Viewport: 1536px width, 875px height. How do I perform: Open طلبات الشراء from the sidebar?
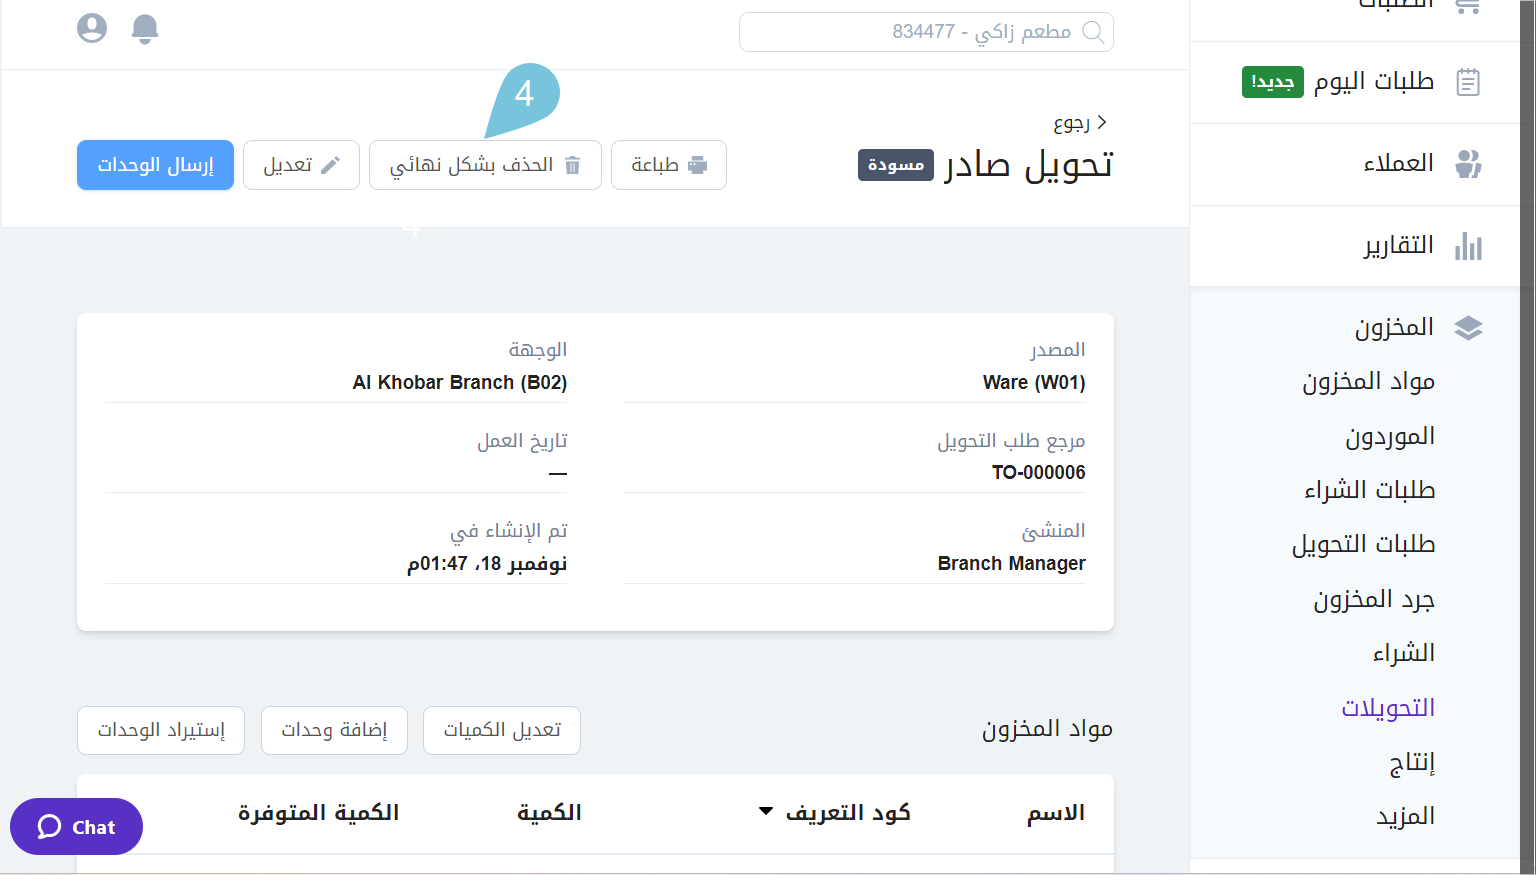[1370, 490]
